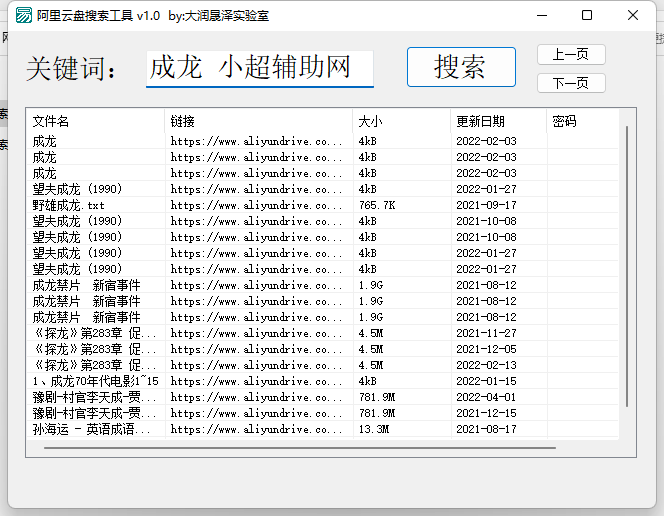
Task: Click the 765.7K size cell
Action: 377,205
